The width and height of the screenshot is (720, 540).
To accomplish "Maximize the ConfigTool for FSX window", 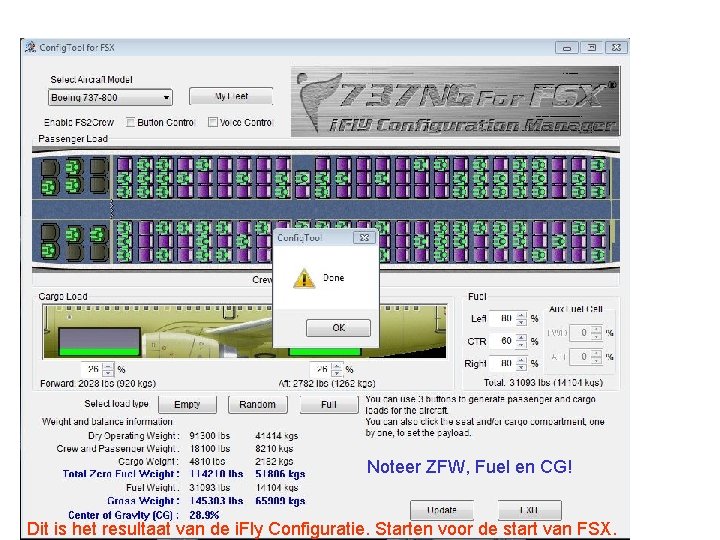I will tap(591, 47).
